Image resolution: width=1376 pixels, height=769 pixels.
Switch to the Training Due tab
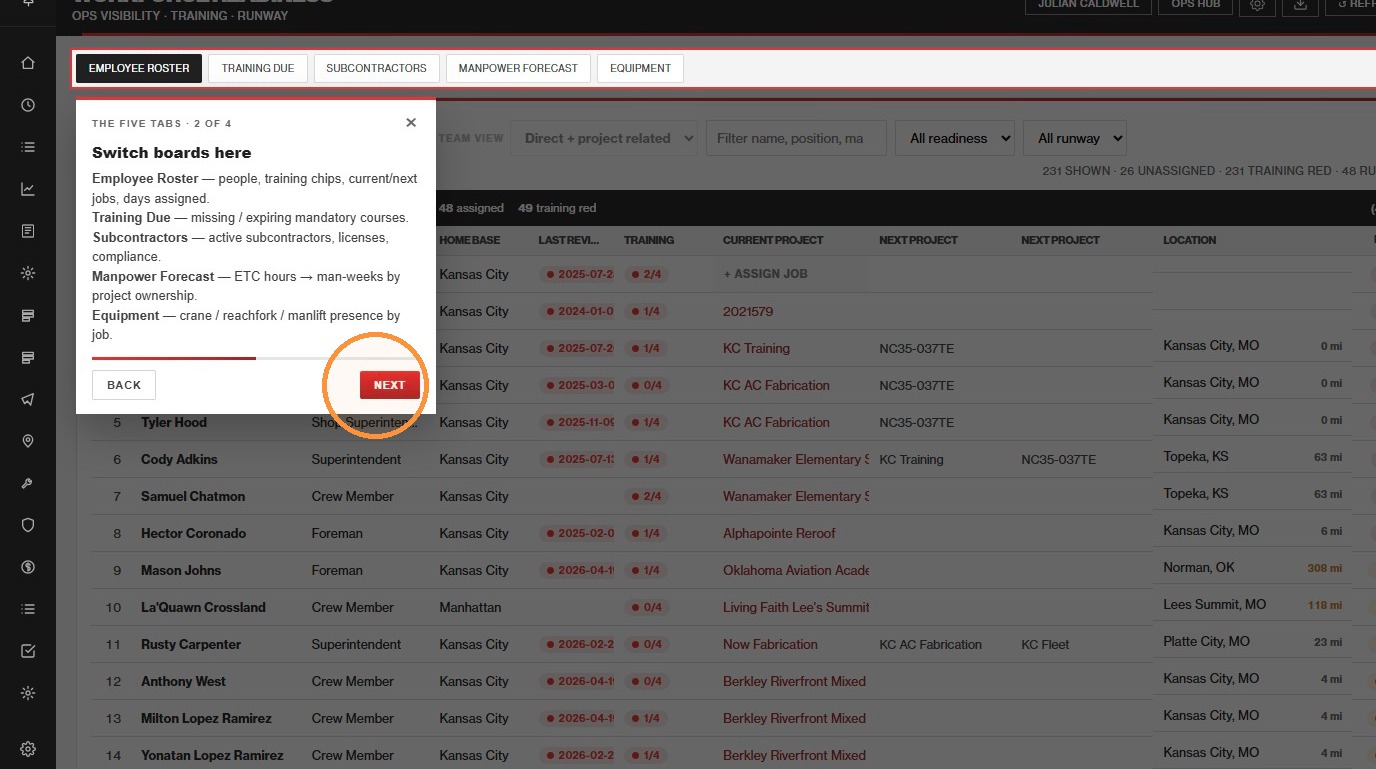(x=258, y=68)
